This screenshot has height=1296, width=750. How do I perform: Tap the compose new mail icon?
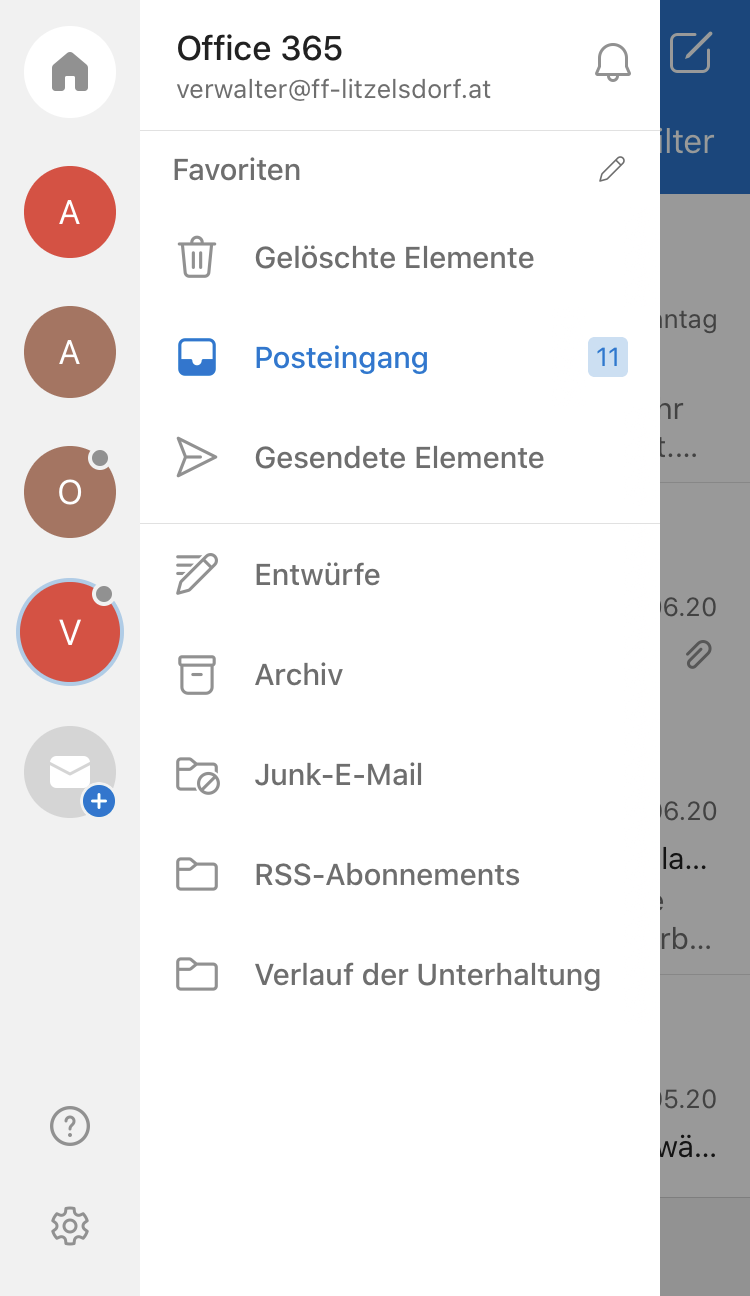691,53
